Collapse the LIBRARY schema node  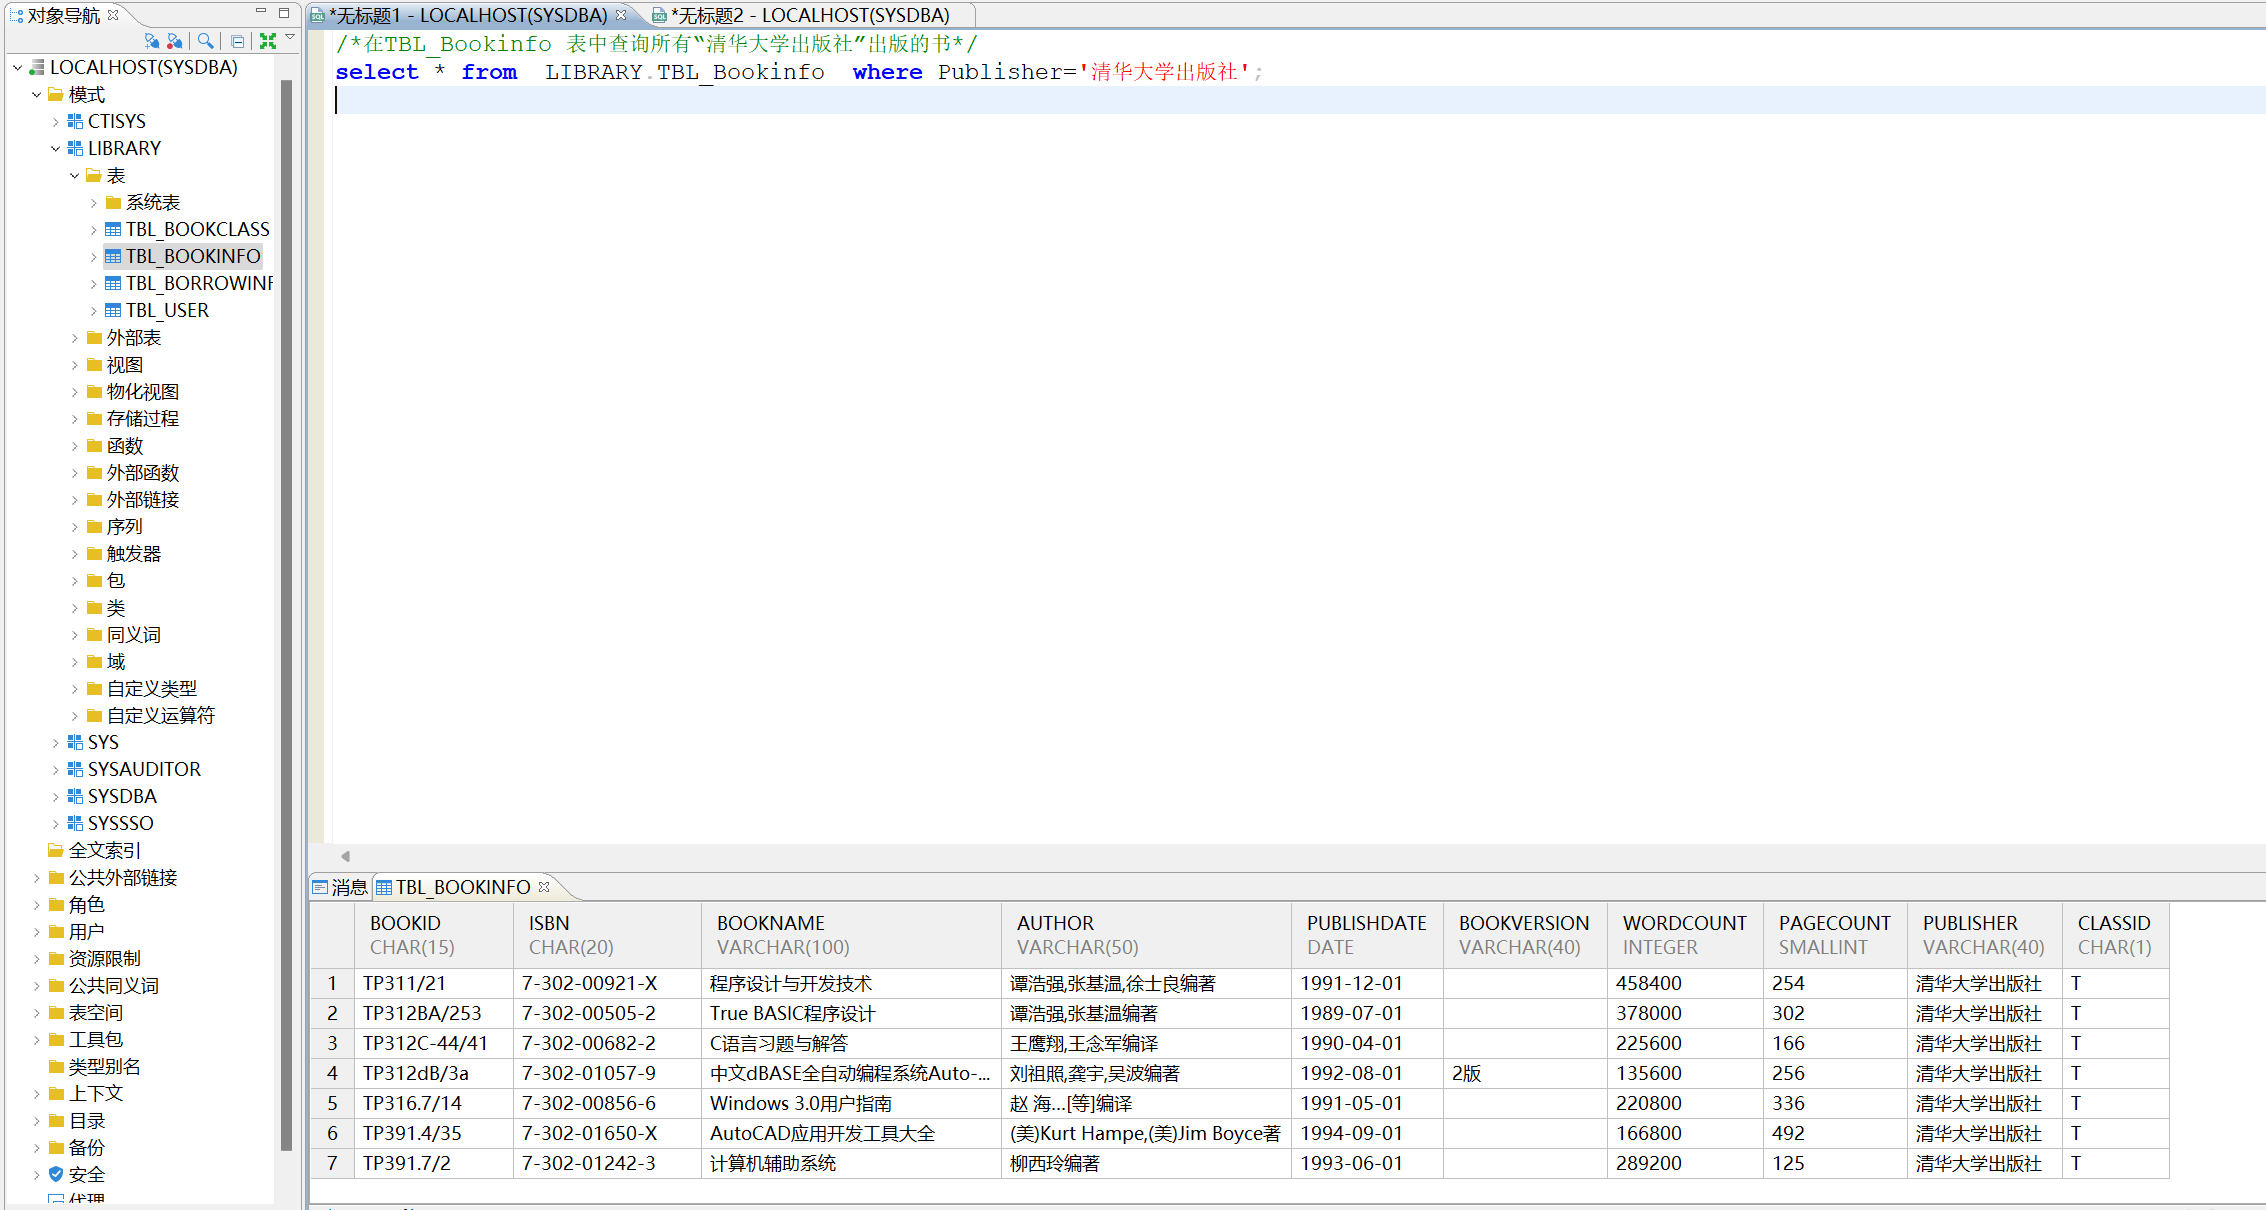point(55,149)
